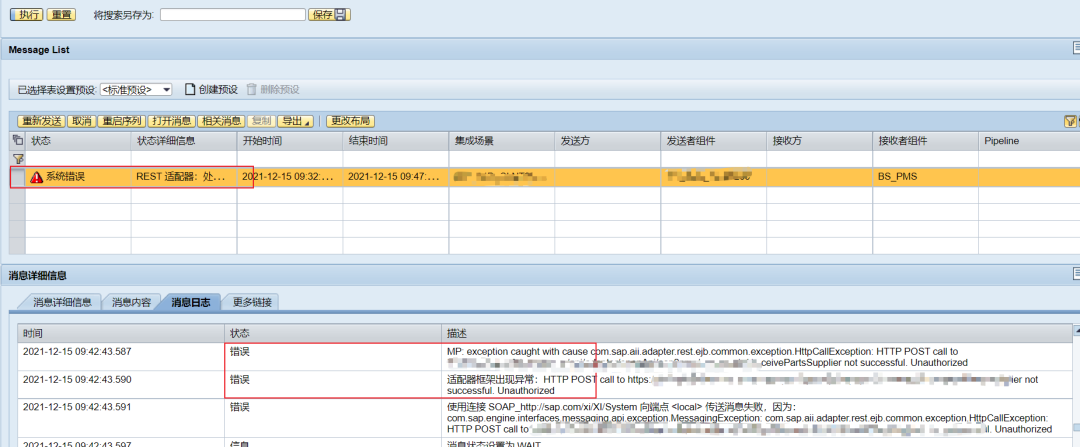Sort by the 状态 column header

[x=78, y=141]
